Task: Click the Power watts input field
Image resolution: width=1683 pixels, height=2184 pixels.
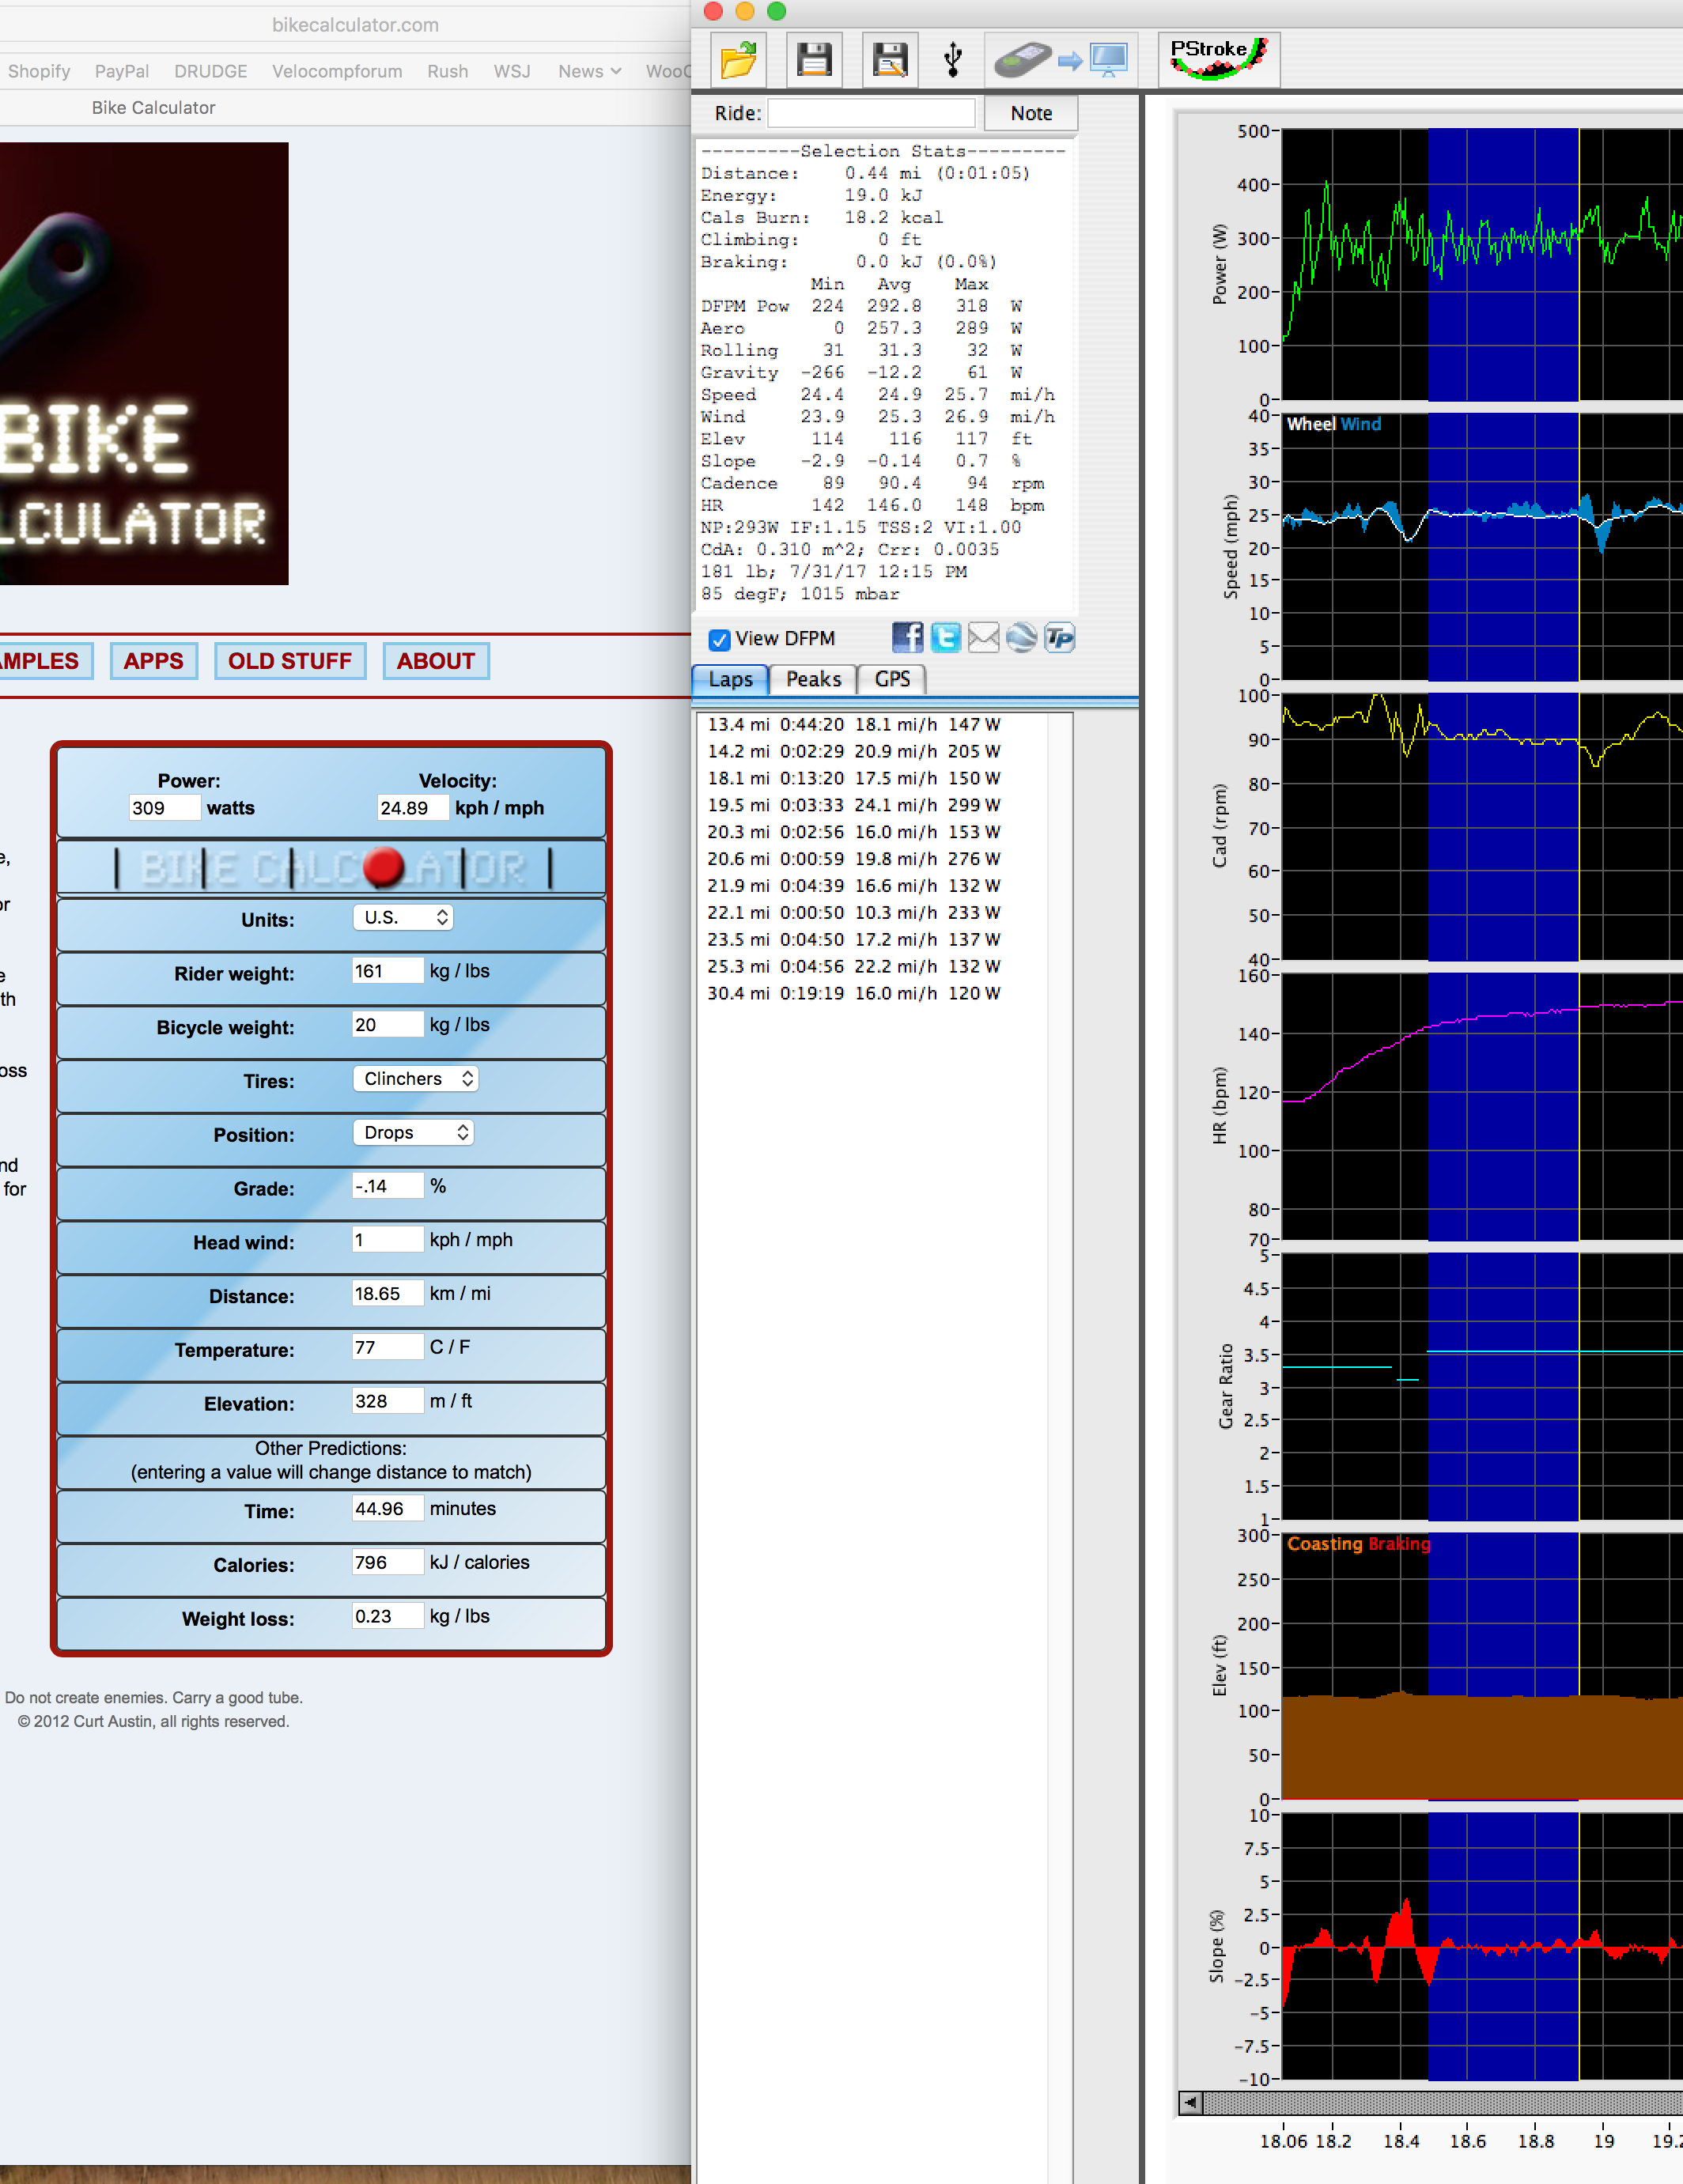Action: pyautogui.click(x=165, y=808)
